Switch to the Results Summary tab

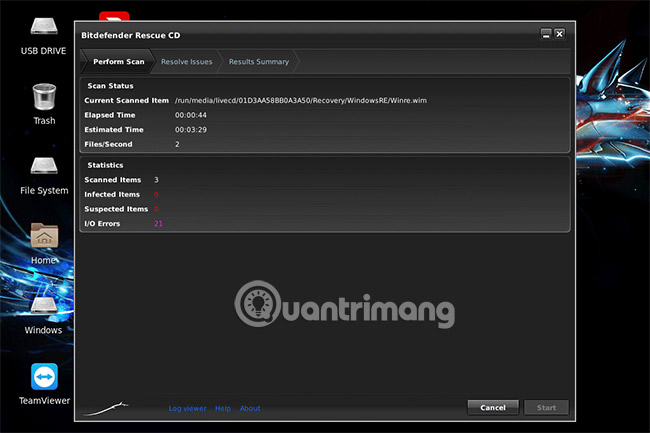pos(259,62)
